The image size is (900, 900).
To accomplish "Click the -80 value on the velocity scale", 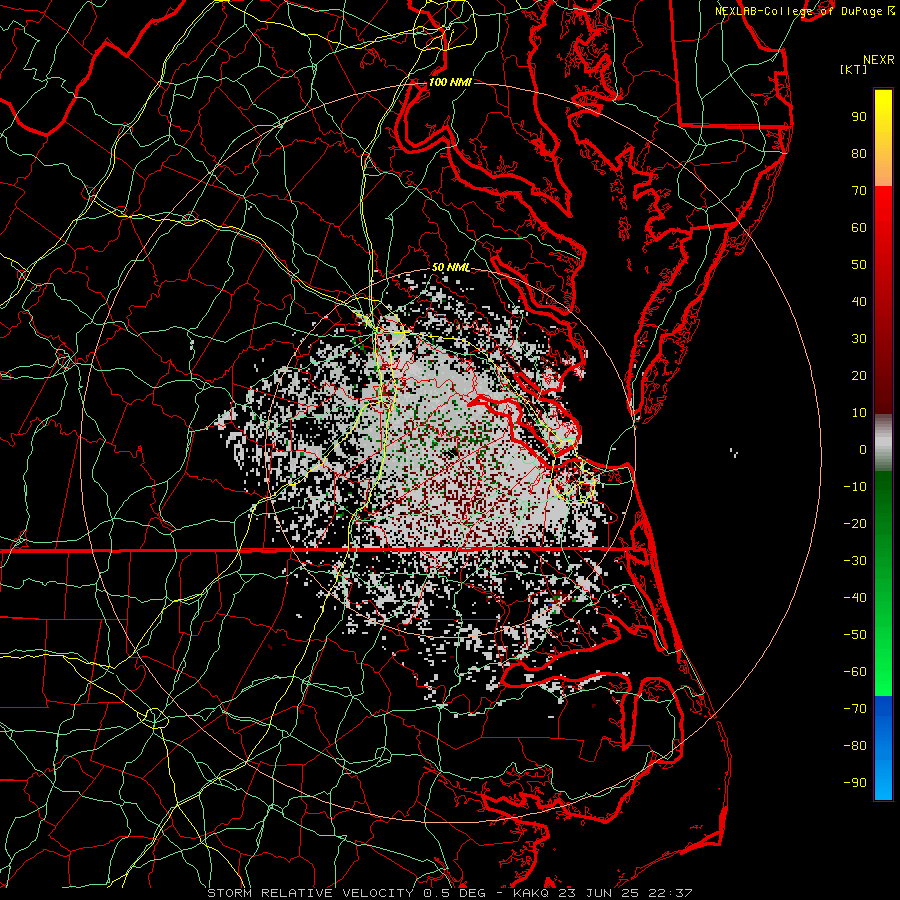I will [x=855, y=746].
